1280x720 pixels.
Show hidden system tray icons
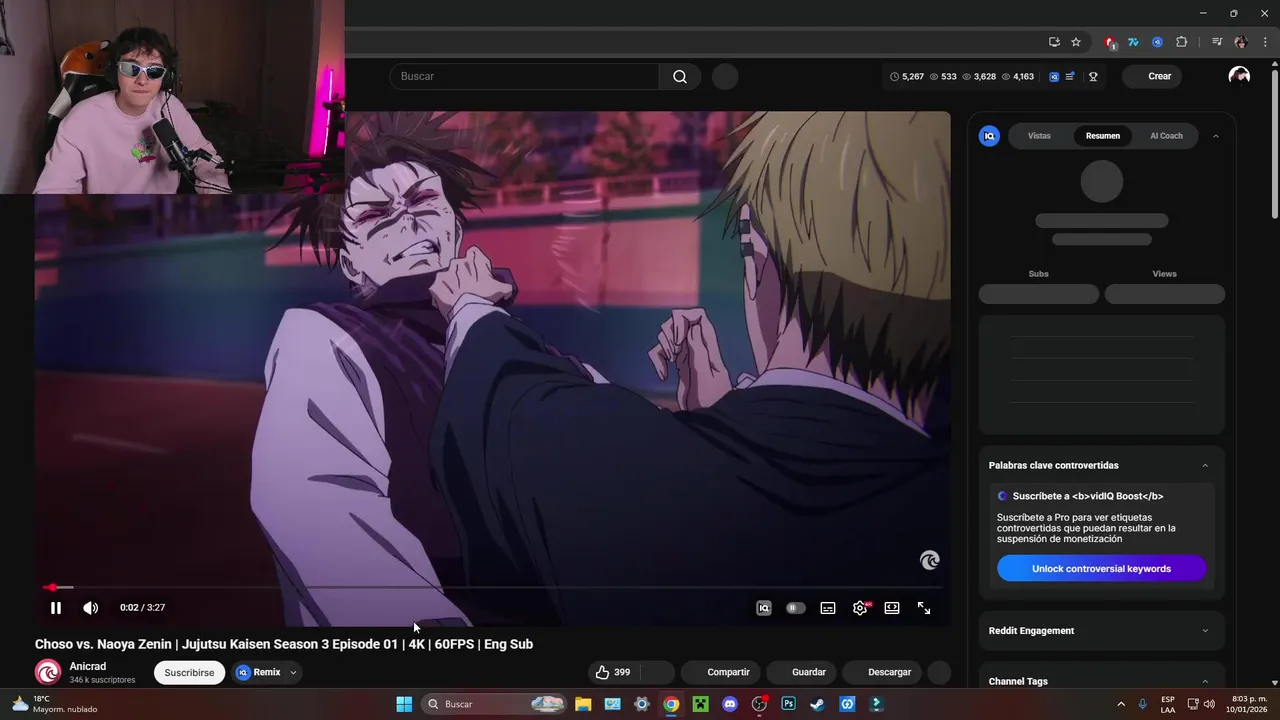[x=1120, y=704]
